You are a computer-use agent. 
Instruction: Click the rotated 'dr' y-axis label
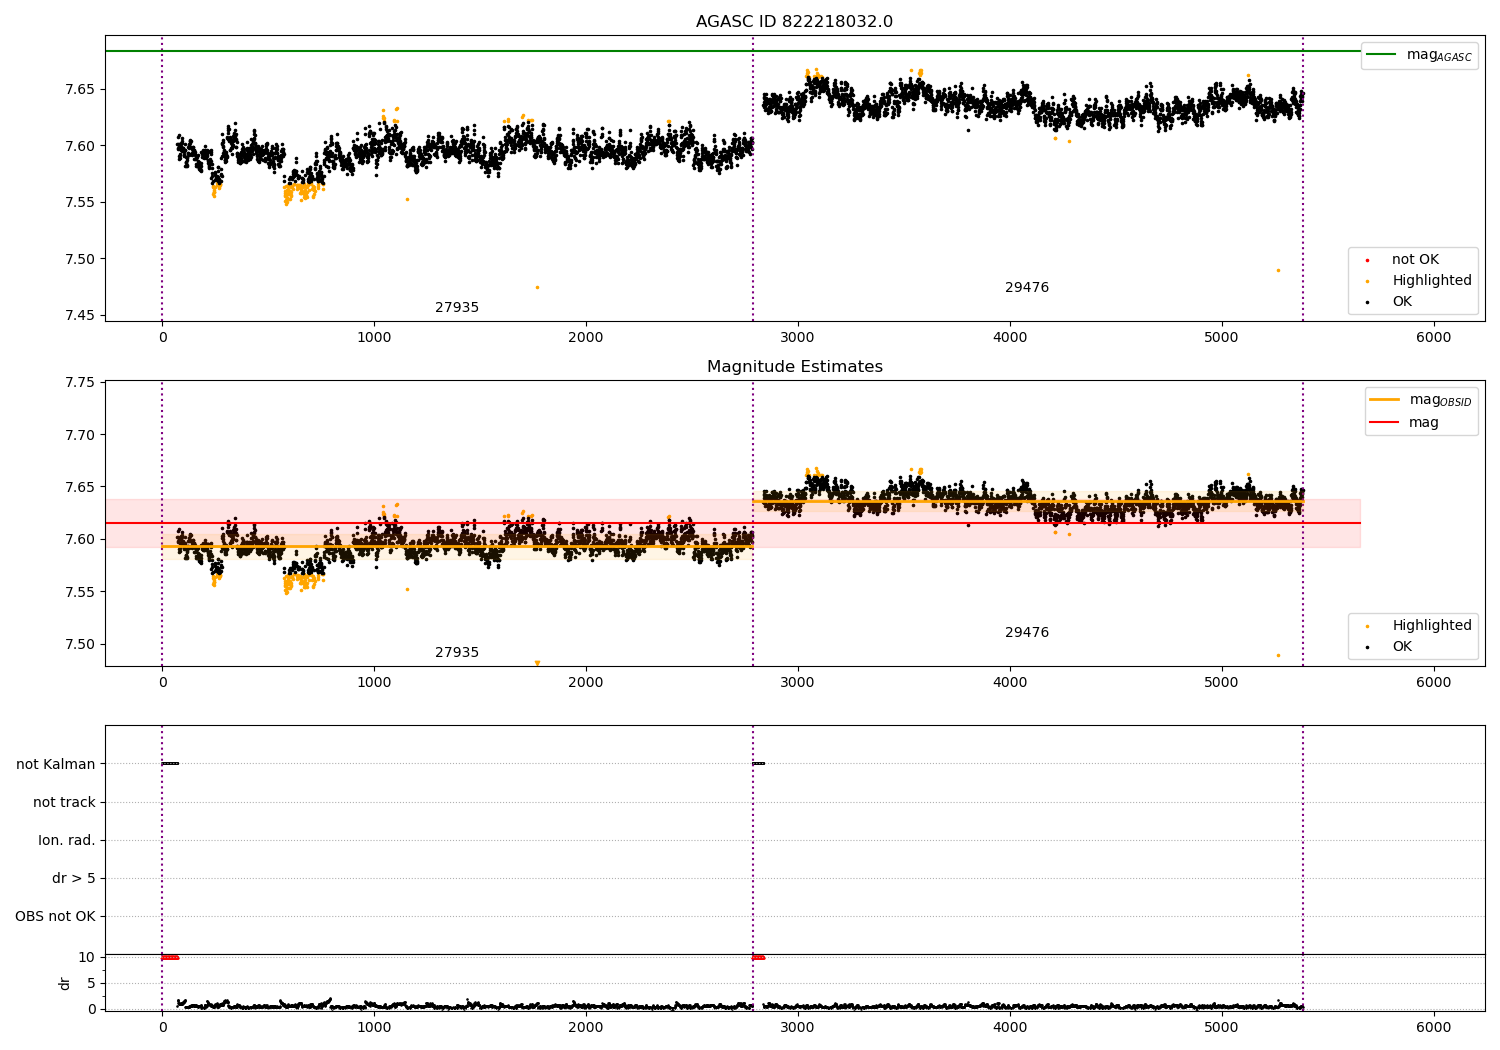click(x=65, y=983)
